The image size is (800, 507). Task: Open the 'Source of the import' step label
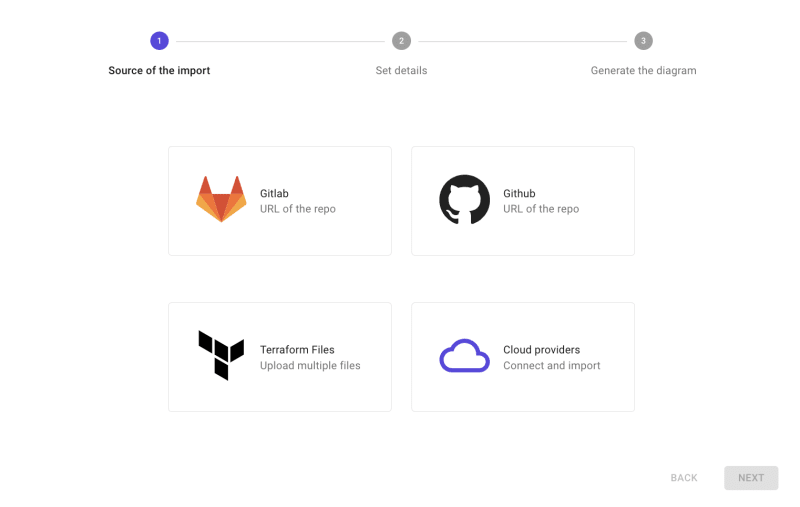159,70
